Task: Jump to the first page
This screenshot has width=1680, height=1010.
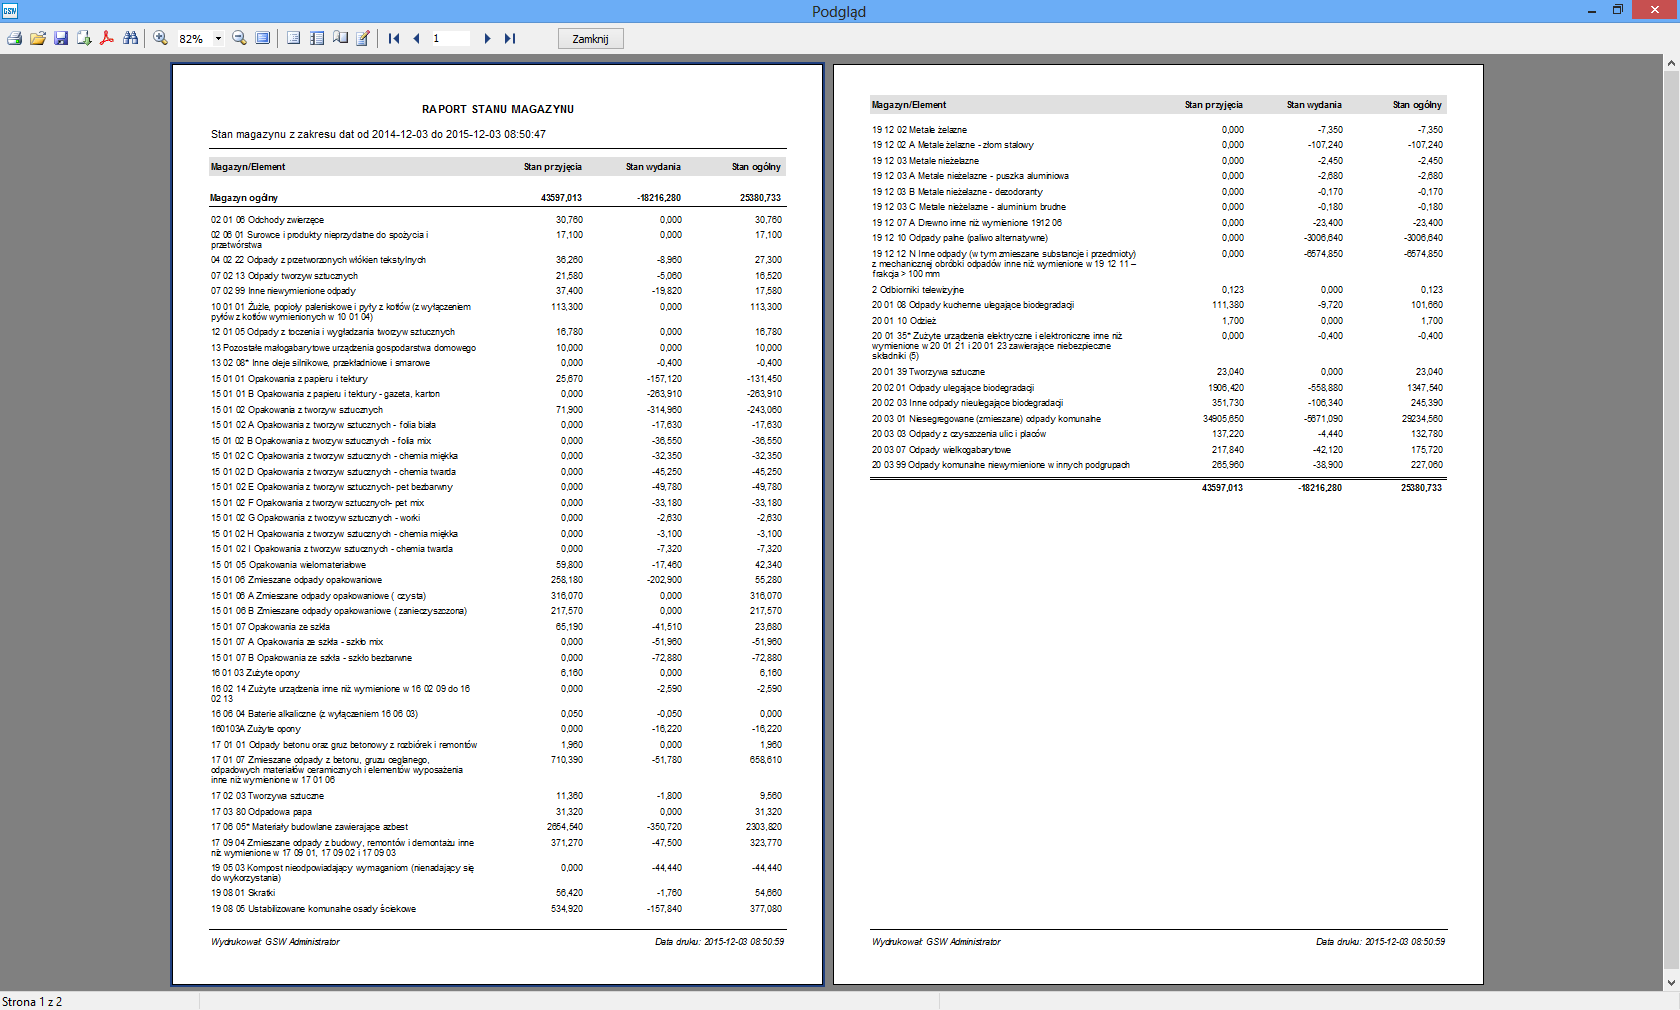Action: pos(393,38)
